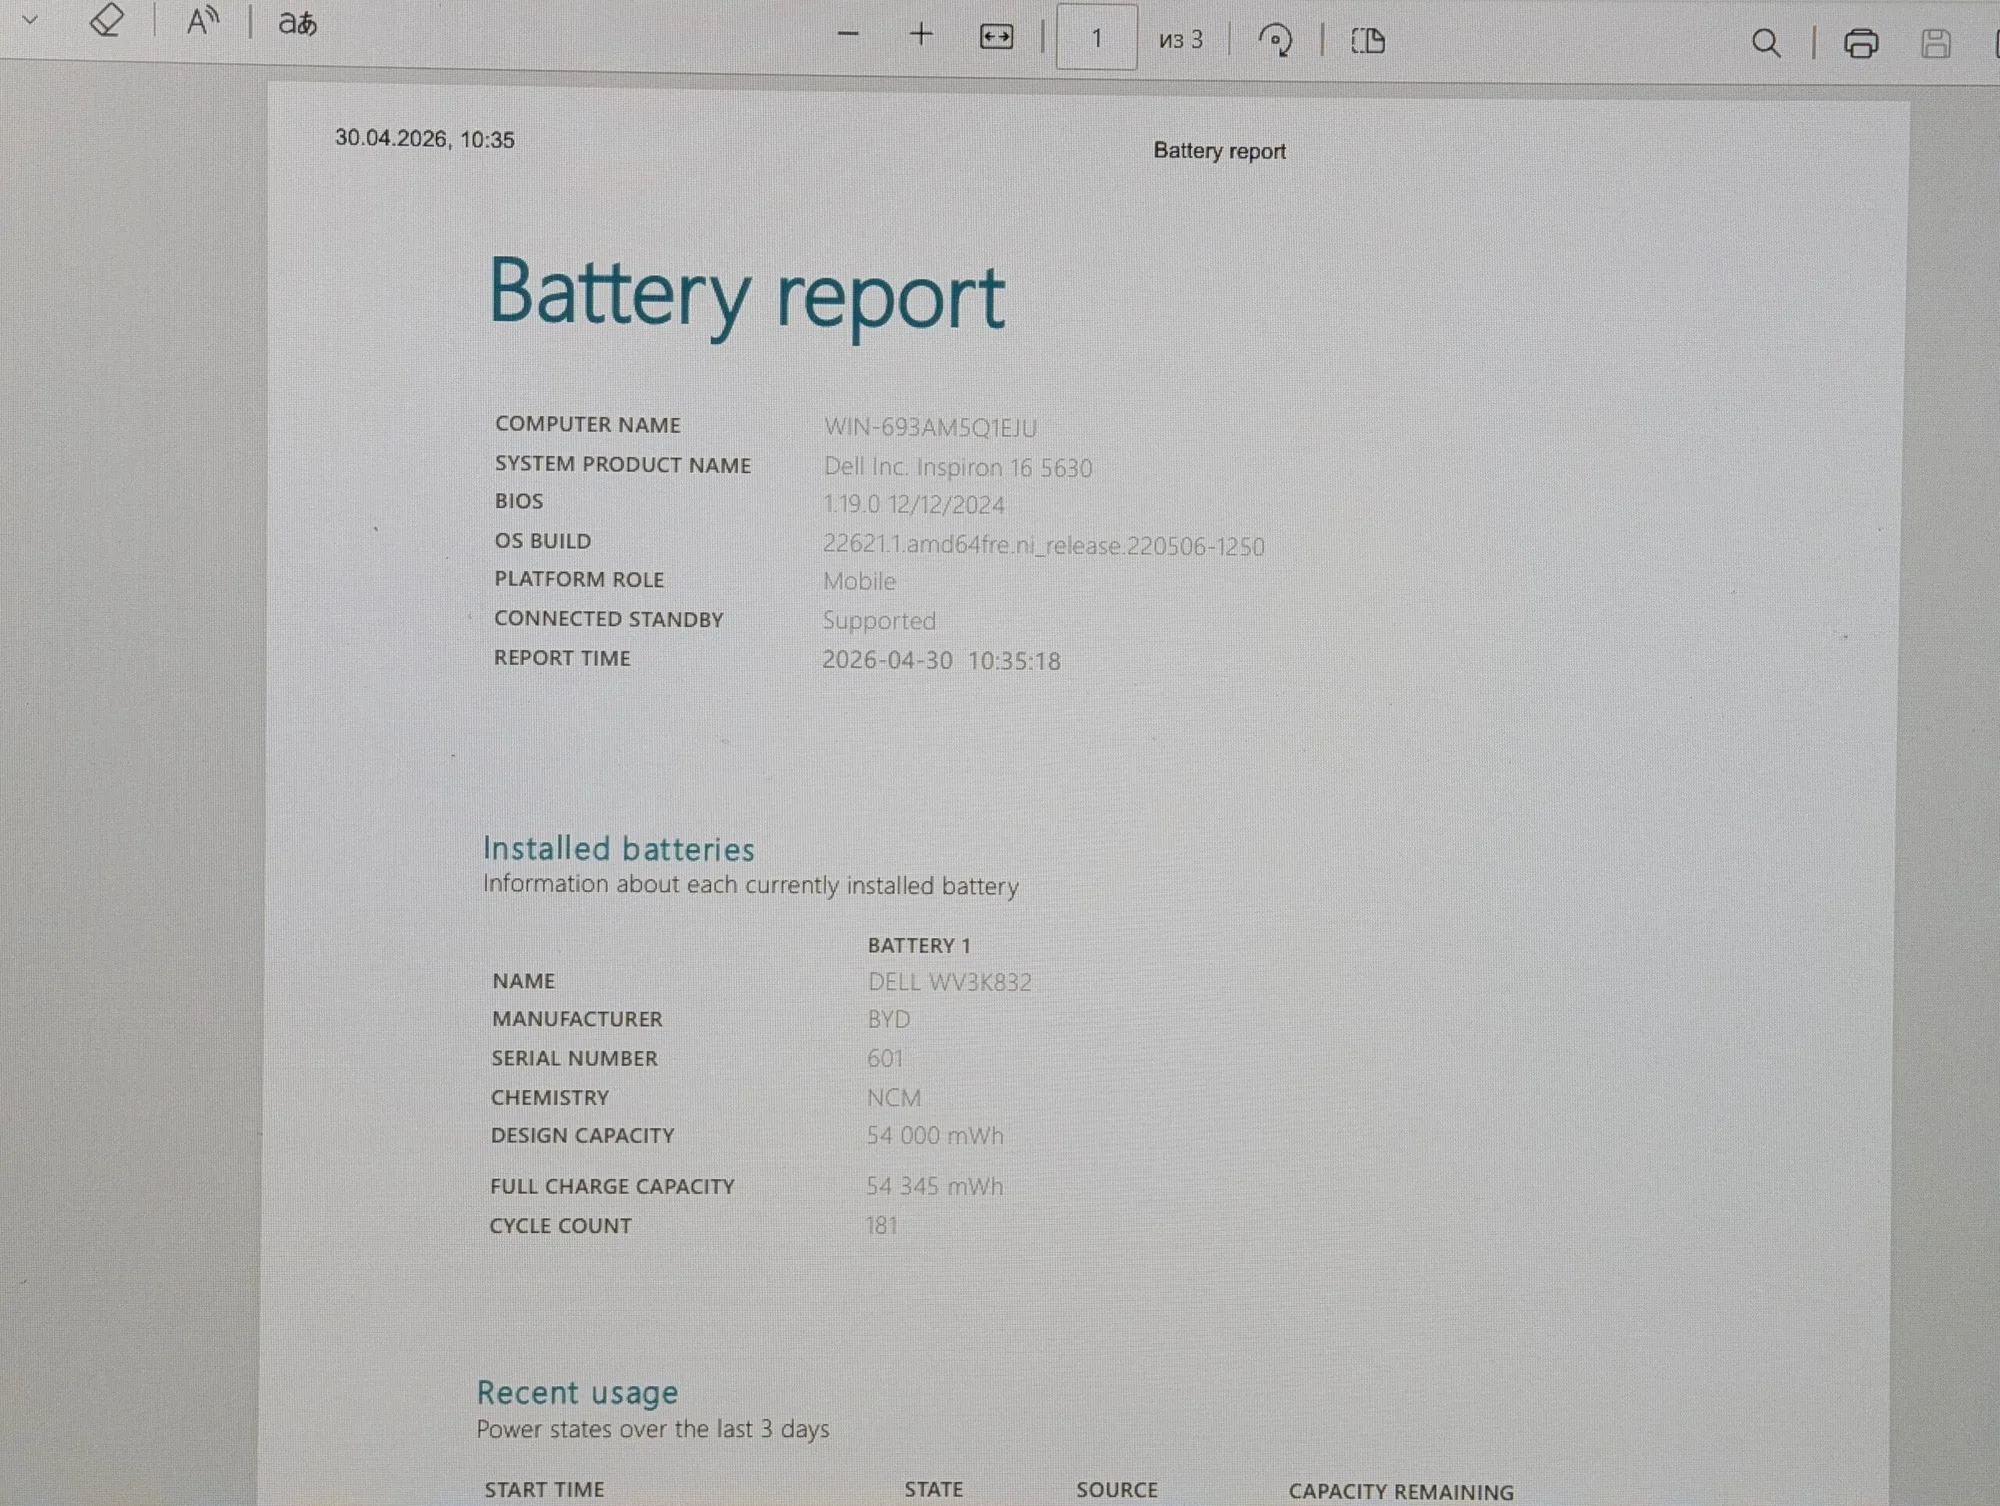Click the 'Installed batteries' section heading

[x=619, y=849]
